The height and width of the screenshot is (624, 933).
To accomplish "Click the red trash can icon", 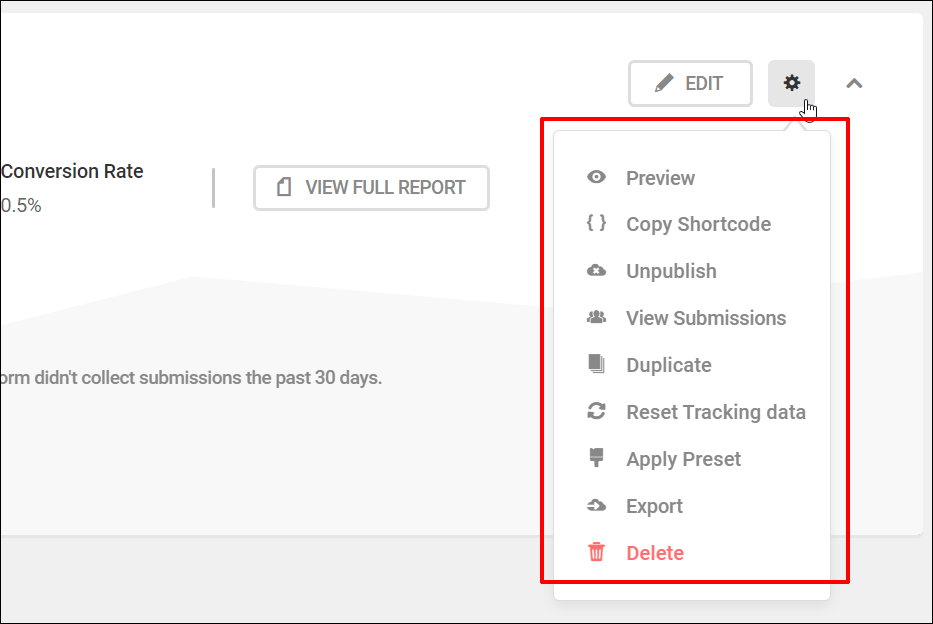I will click(x=596, y=552).
